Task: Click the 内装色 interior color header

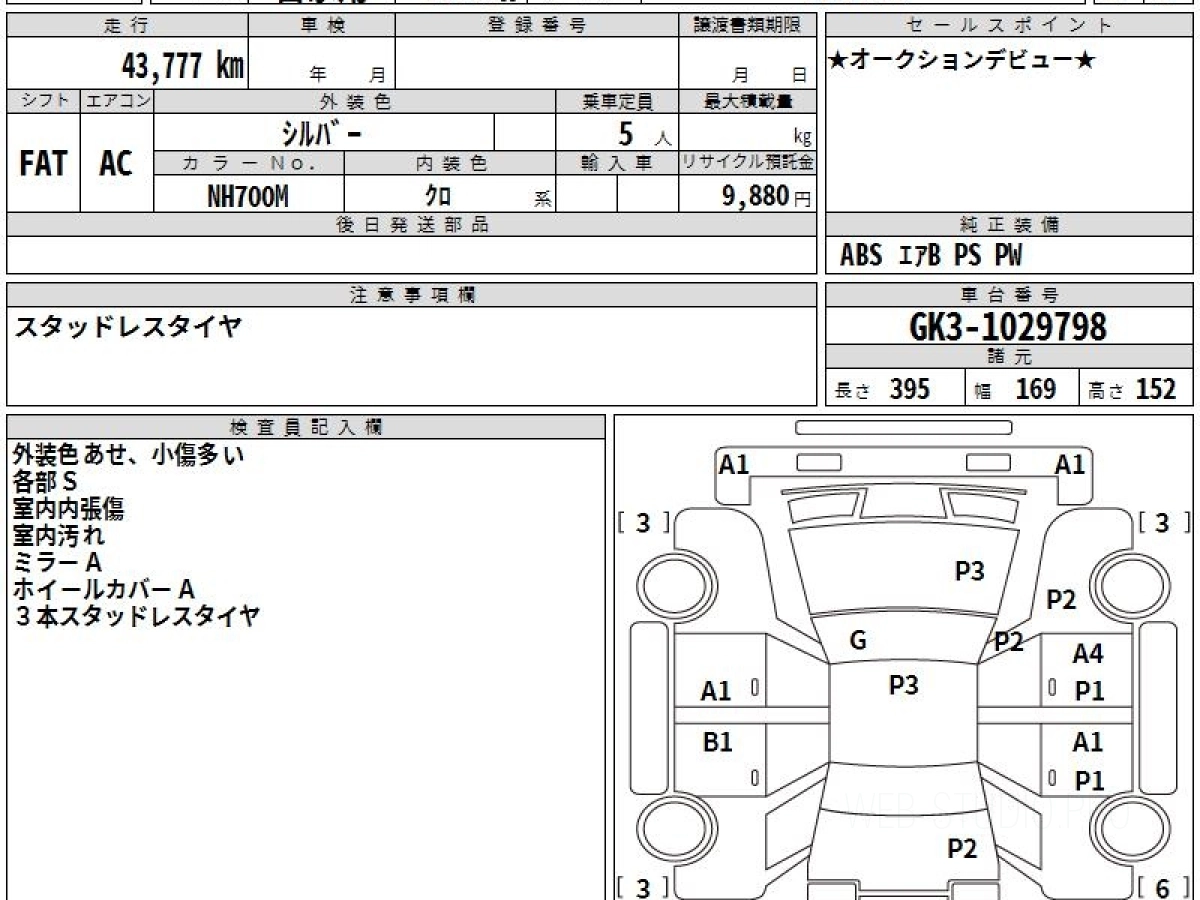Action: (450, 163)
